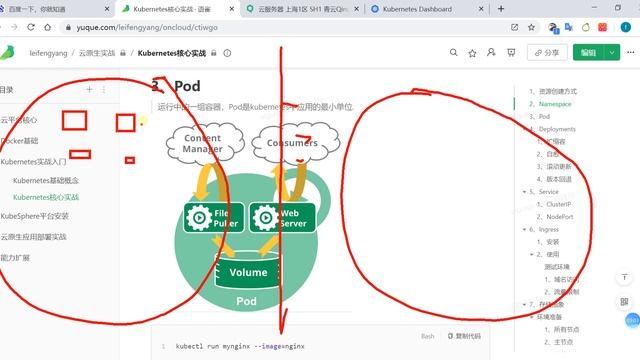Collapse the 6. Ingress outline section

tap(524, 229)
